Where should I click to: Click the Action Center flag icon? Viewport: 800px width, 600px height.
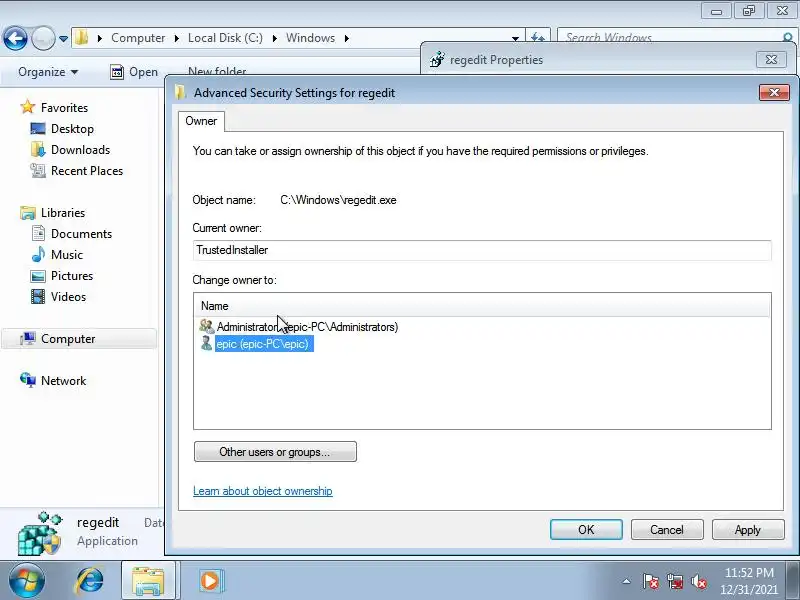[x=651, y=581]
